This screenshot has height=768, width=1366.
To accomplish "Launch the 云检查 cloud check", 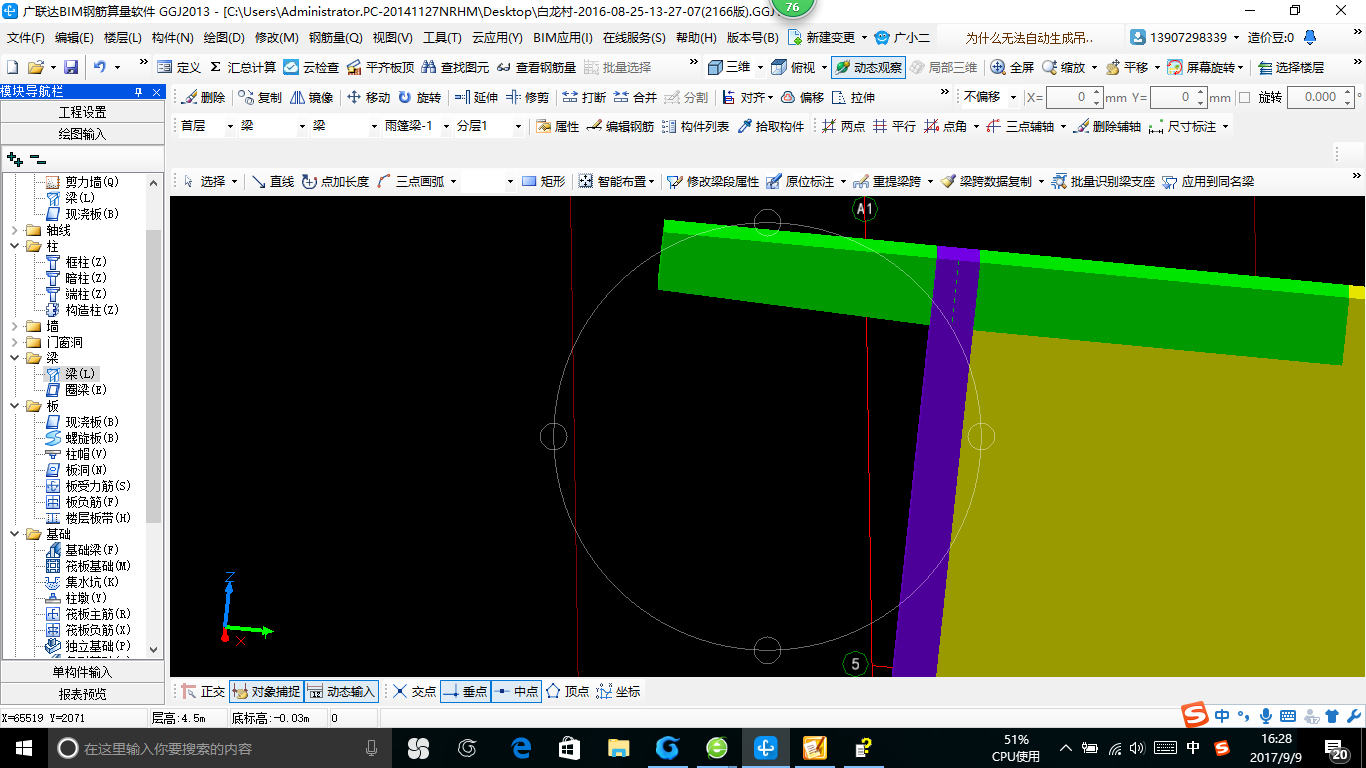I will pos(311,67).
